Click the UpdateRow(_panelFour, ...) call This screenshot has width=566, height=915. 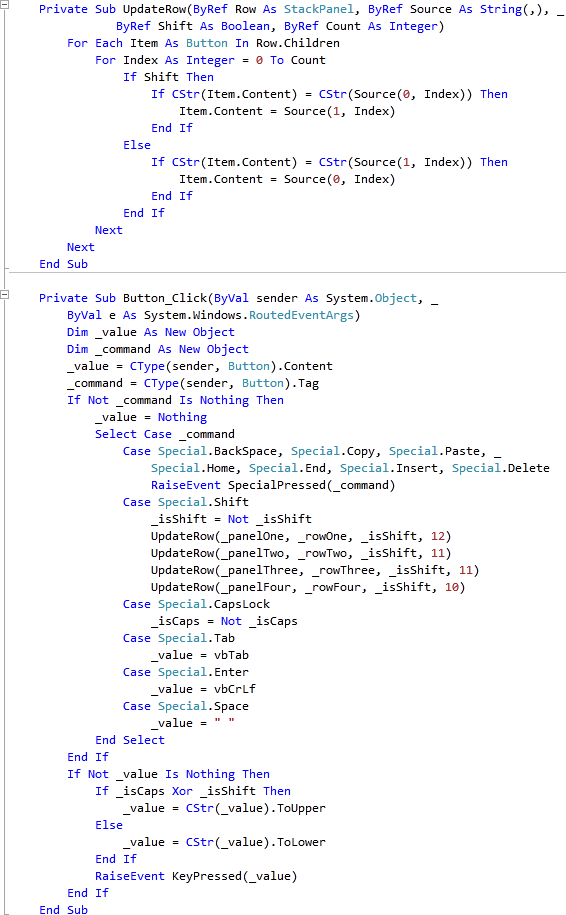tap(308, 586)
